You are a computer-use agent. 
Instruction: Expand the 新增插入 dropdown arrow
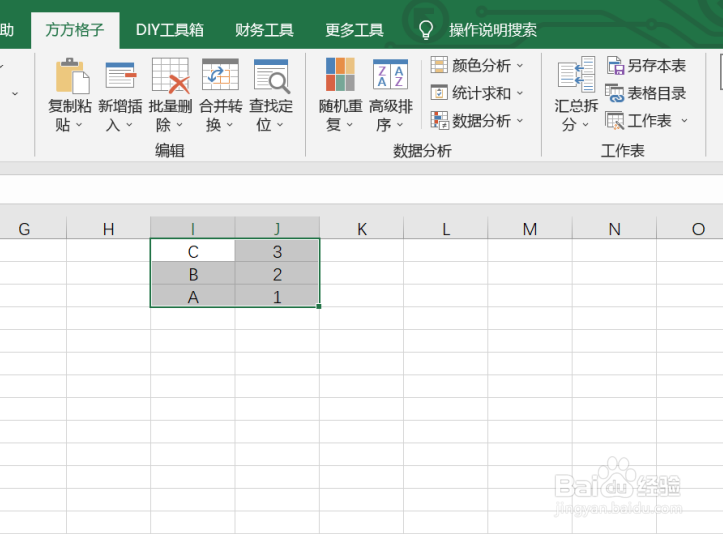129,125
